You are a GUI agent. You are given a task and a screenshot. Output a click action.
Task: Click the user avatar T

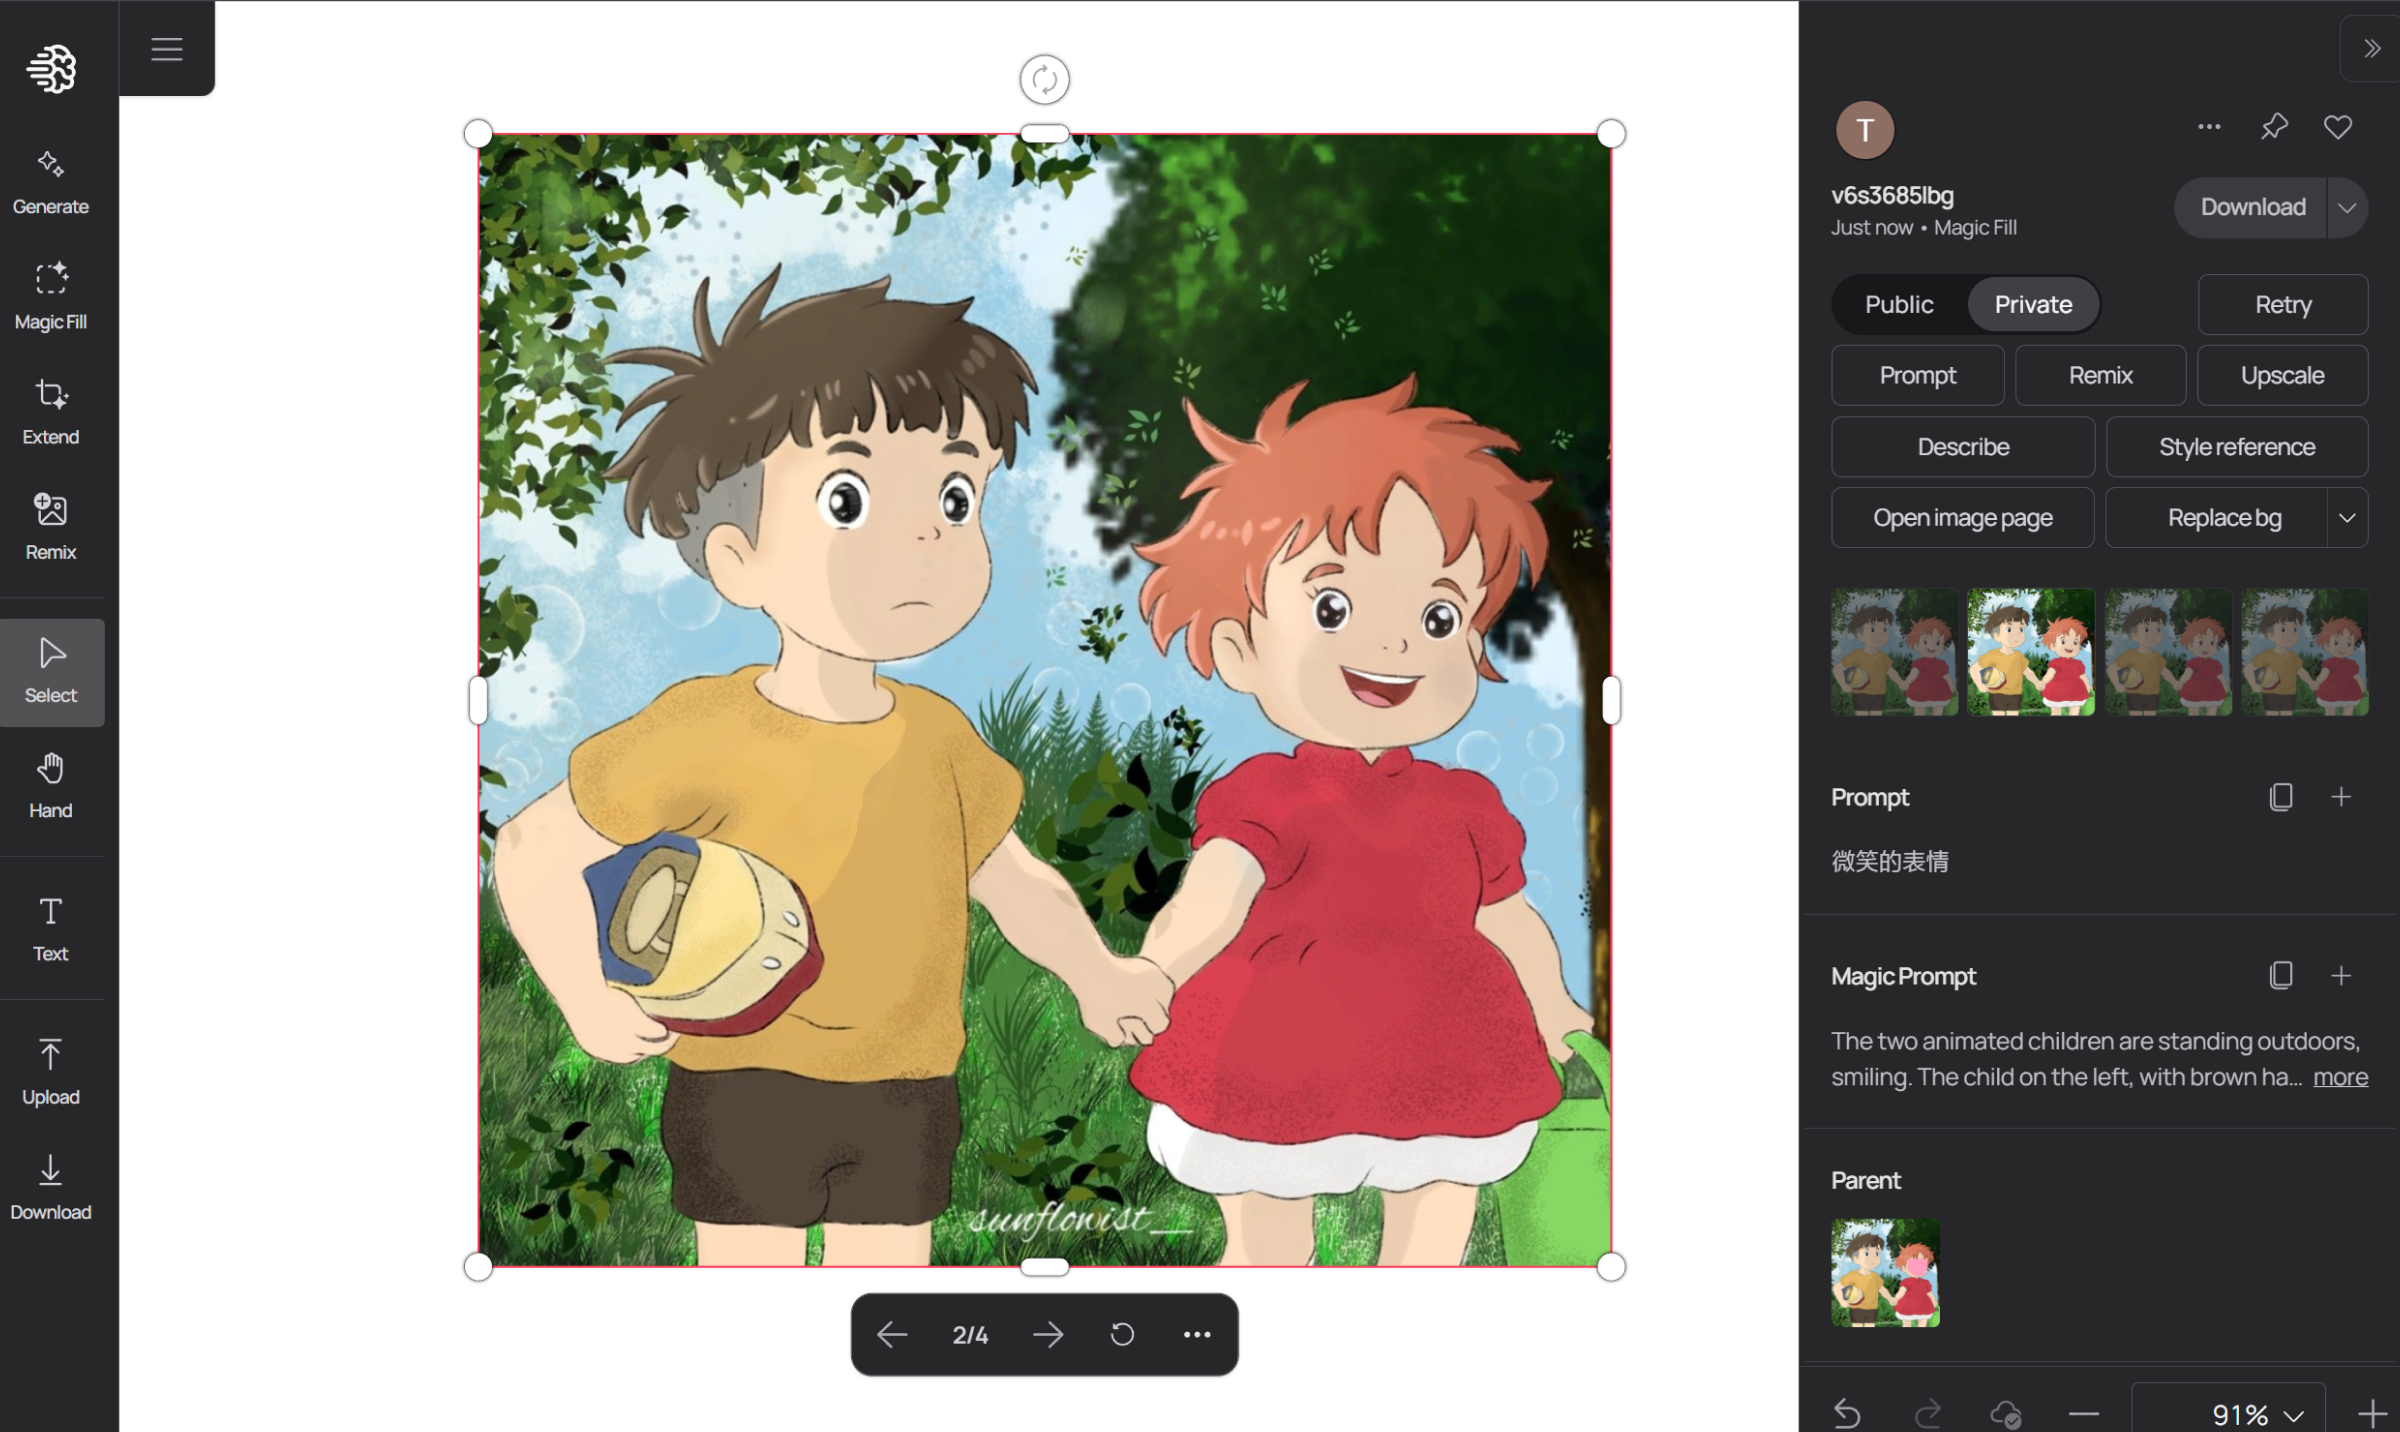click(1865, 130)
